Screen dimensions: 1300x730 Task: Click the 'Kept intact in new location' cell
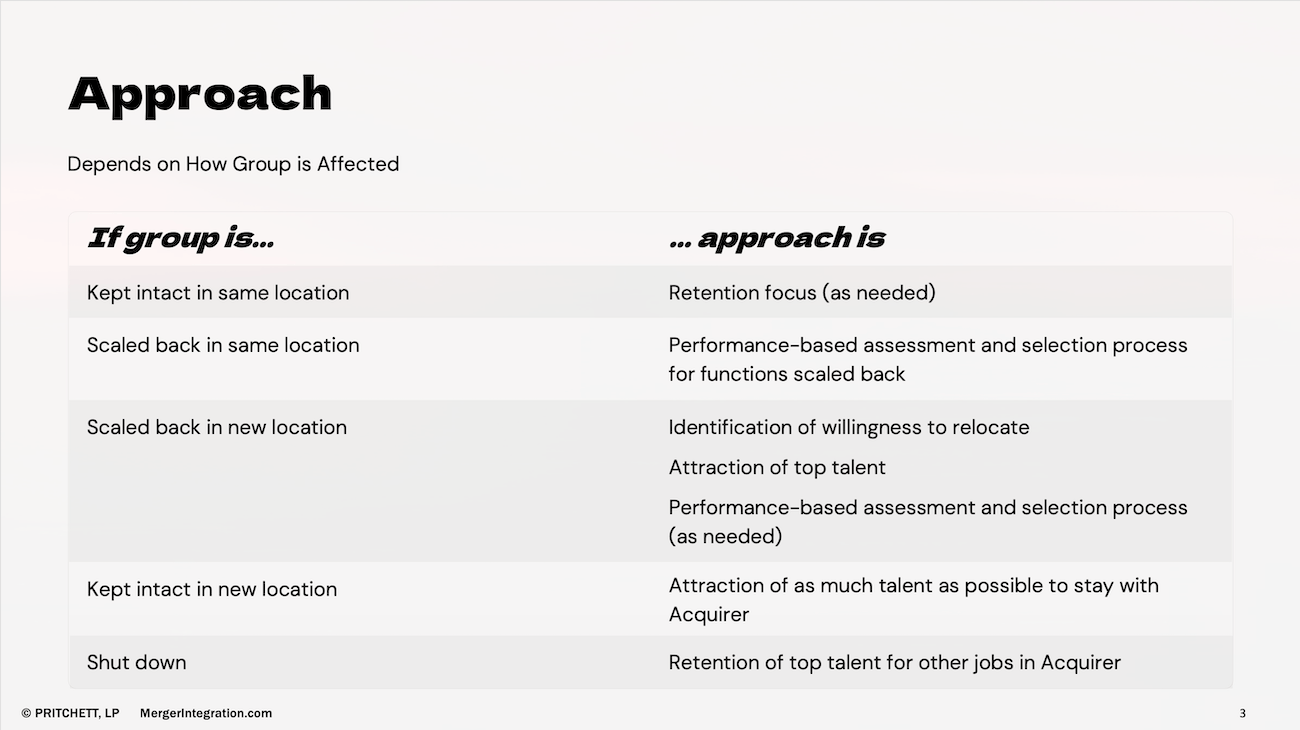pos(212,589)
